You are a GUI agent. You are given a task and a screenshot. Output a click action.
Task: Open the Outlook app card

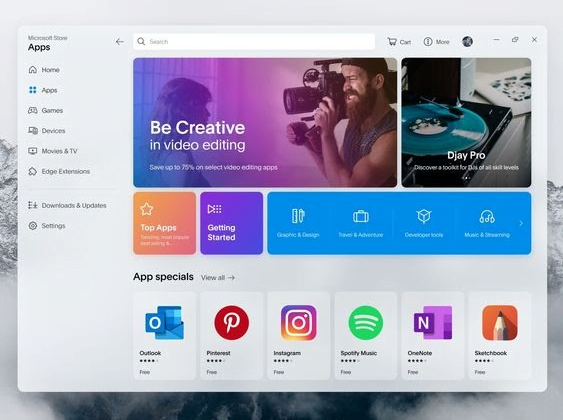point(164,336)
